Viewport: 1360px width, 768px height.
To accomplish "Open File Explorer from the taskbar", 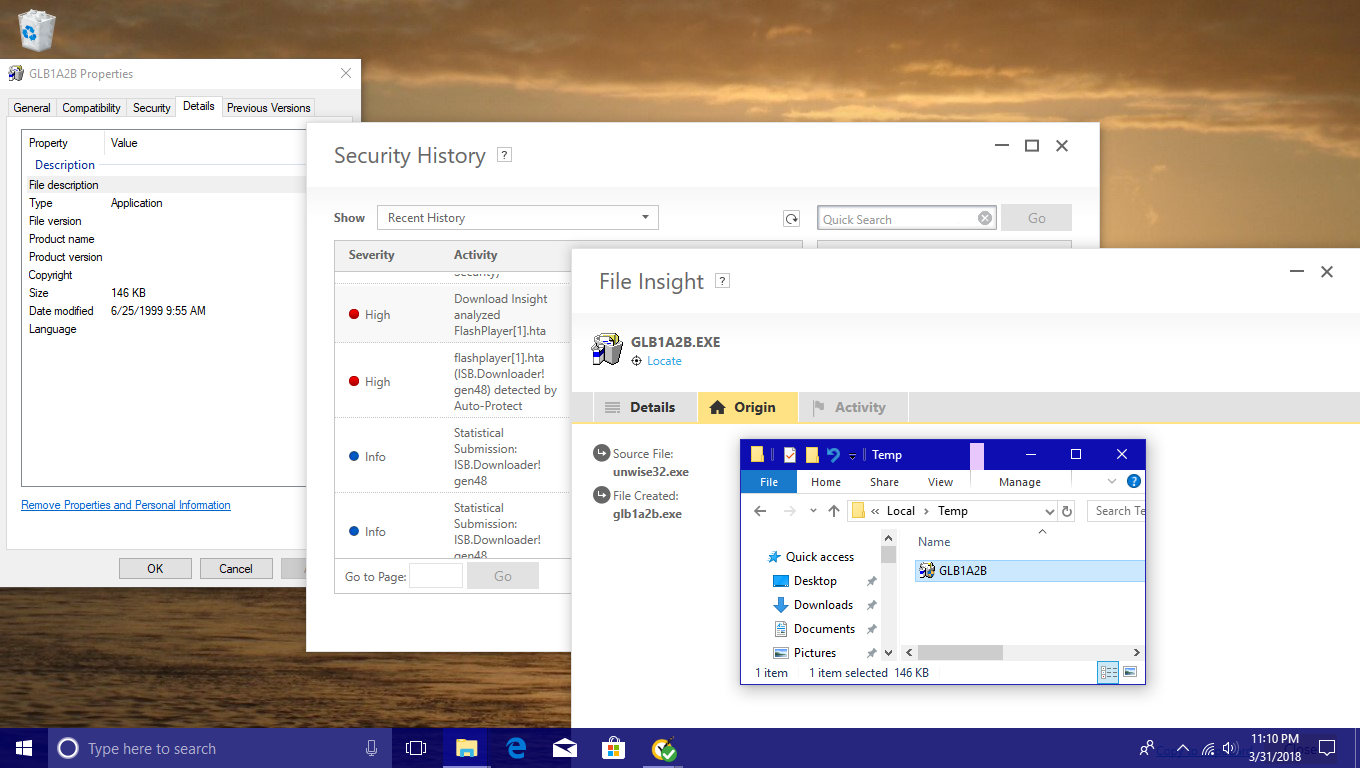I will [466, 748].
